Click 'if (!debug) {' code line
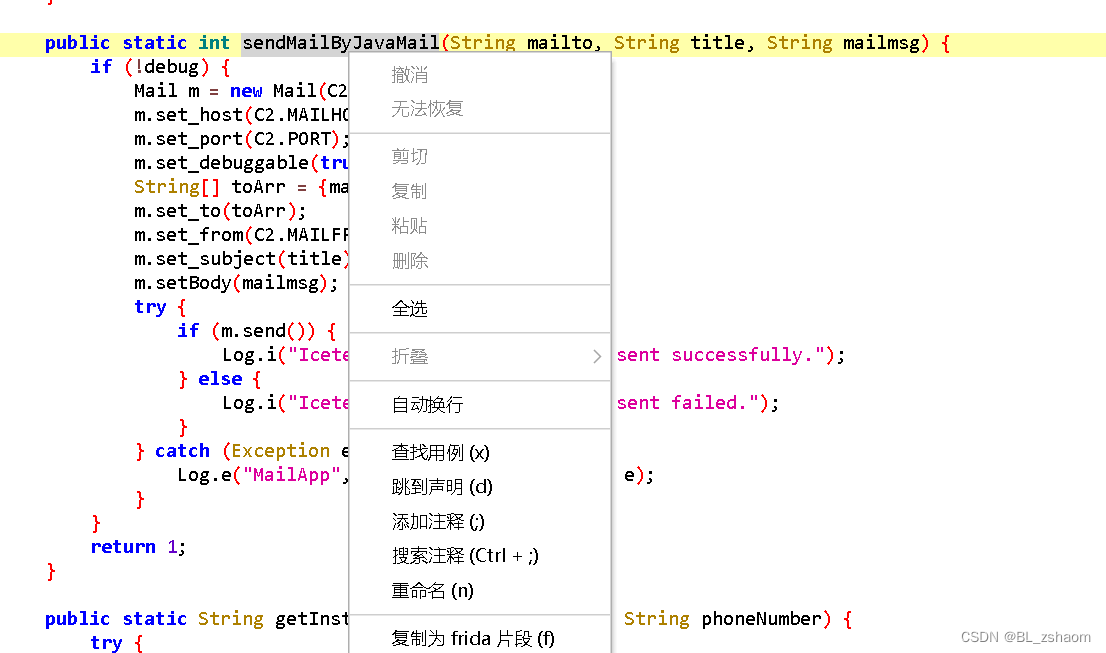 click(x=160, y=67)
